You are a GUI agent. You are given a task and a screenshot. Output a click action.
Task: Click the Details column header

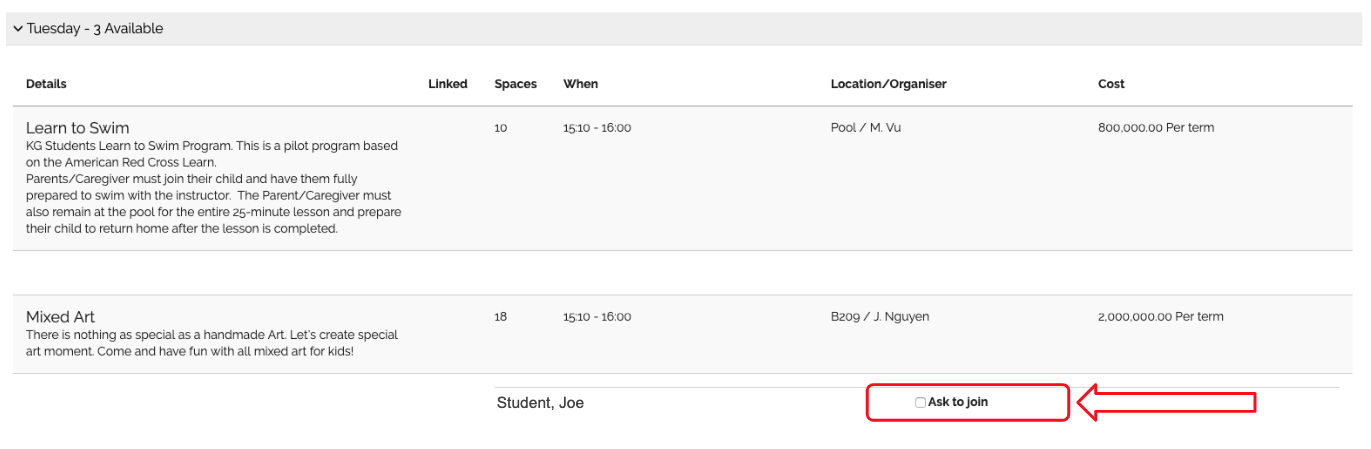(x=46, y=84)
